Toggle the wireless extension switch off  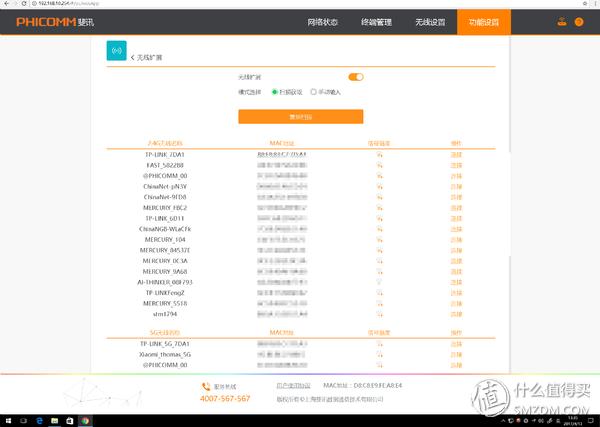coord(356,77)
